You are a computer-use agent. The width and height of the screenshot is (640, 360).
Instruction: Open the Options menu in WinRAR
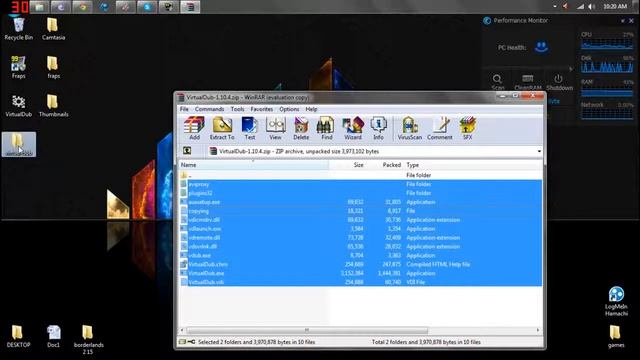pos(289,109)
